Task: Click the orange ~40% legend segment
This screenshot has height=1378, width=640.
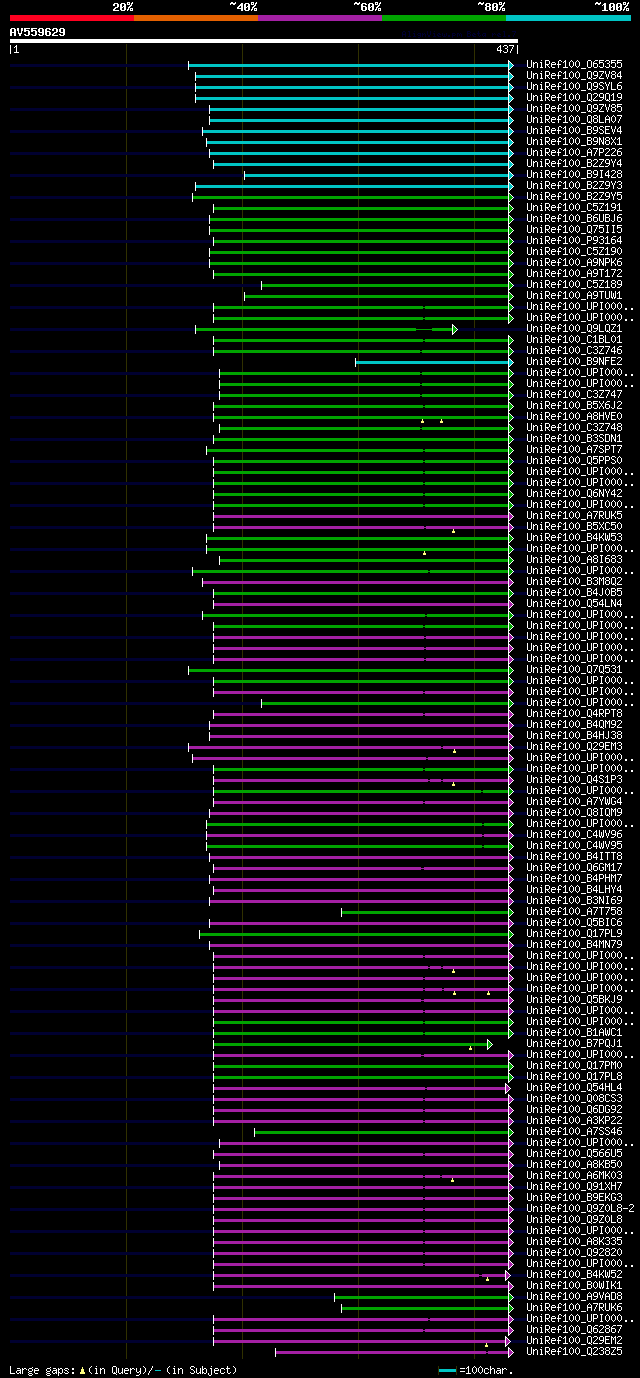Action: (195, 17)
